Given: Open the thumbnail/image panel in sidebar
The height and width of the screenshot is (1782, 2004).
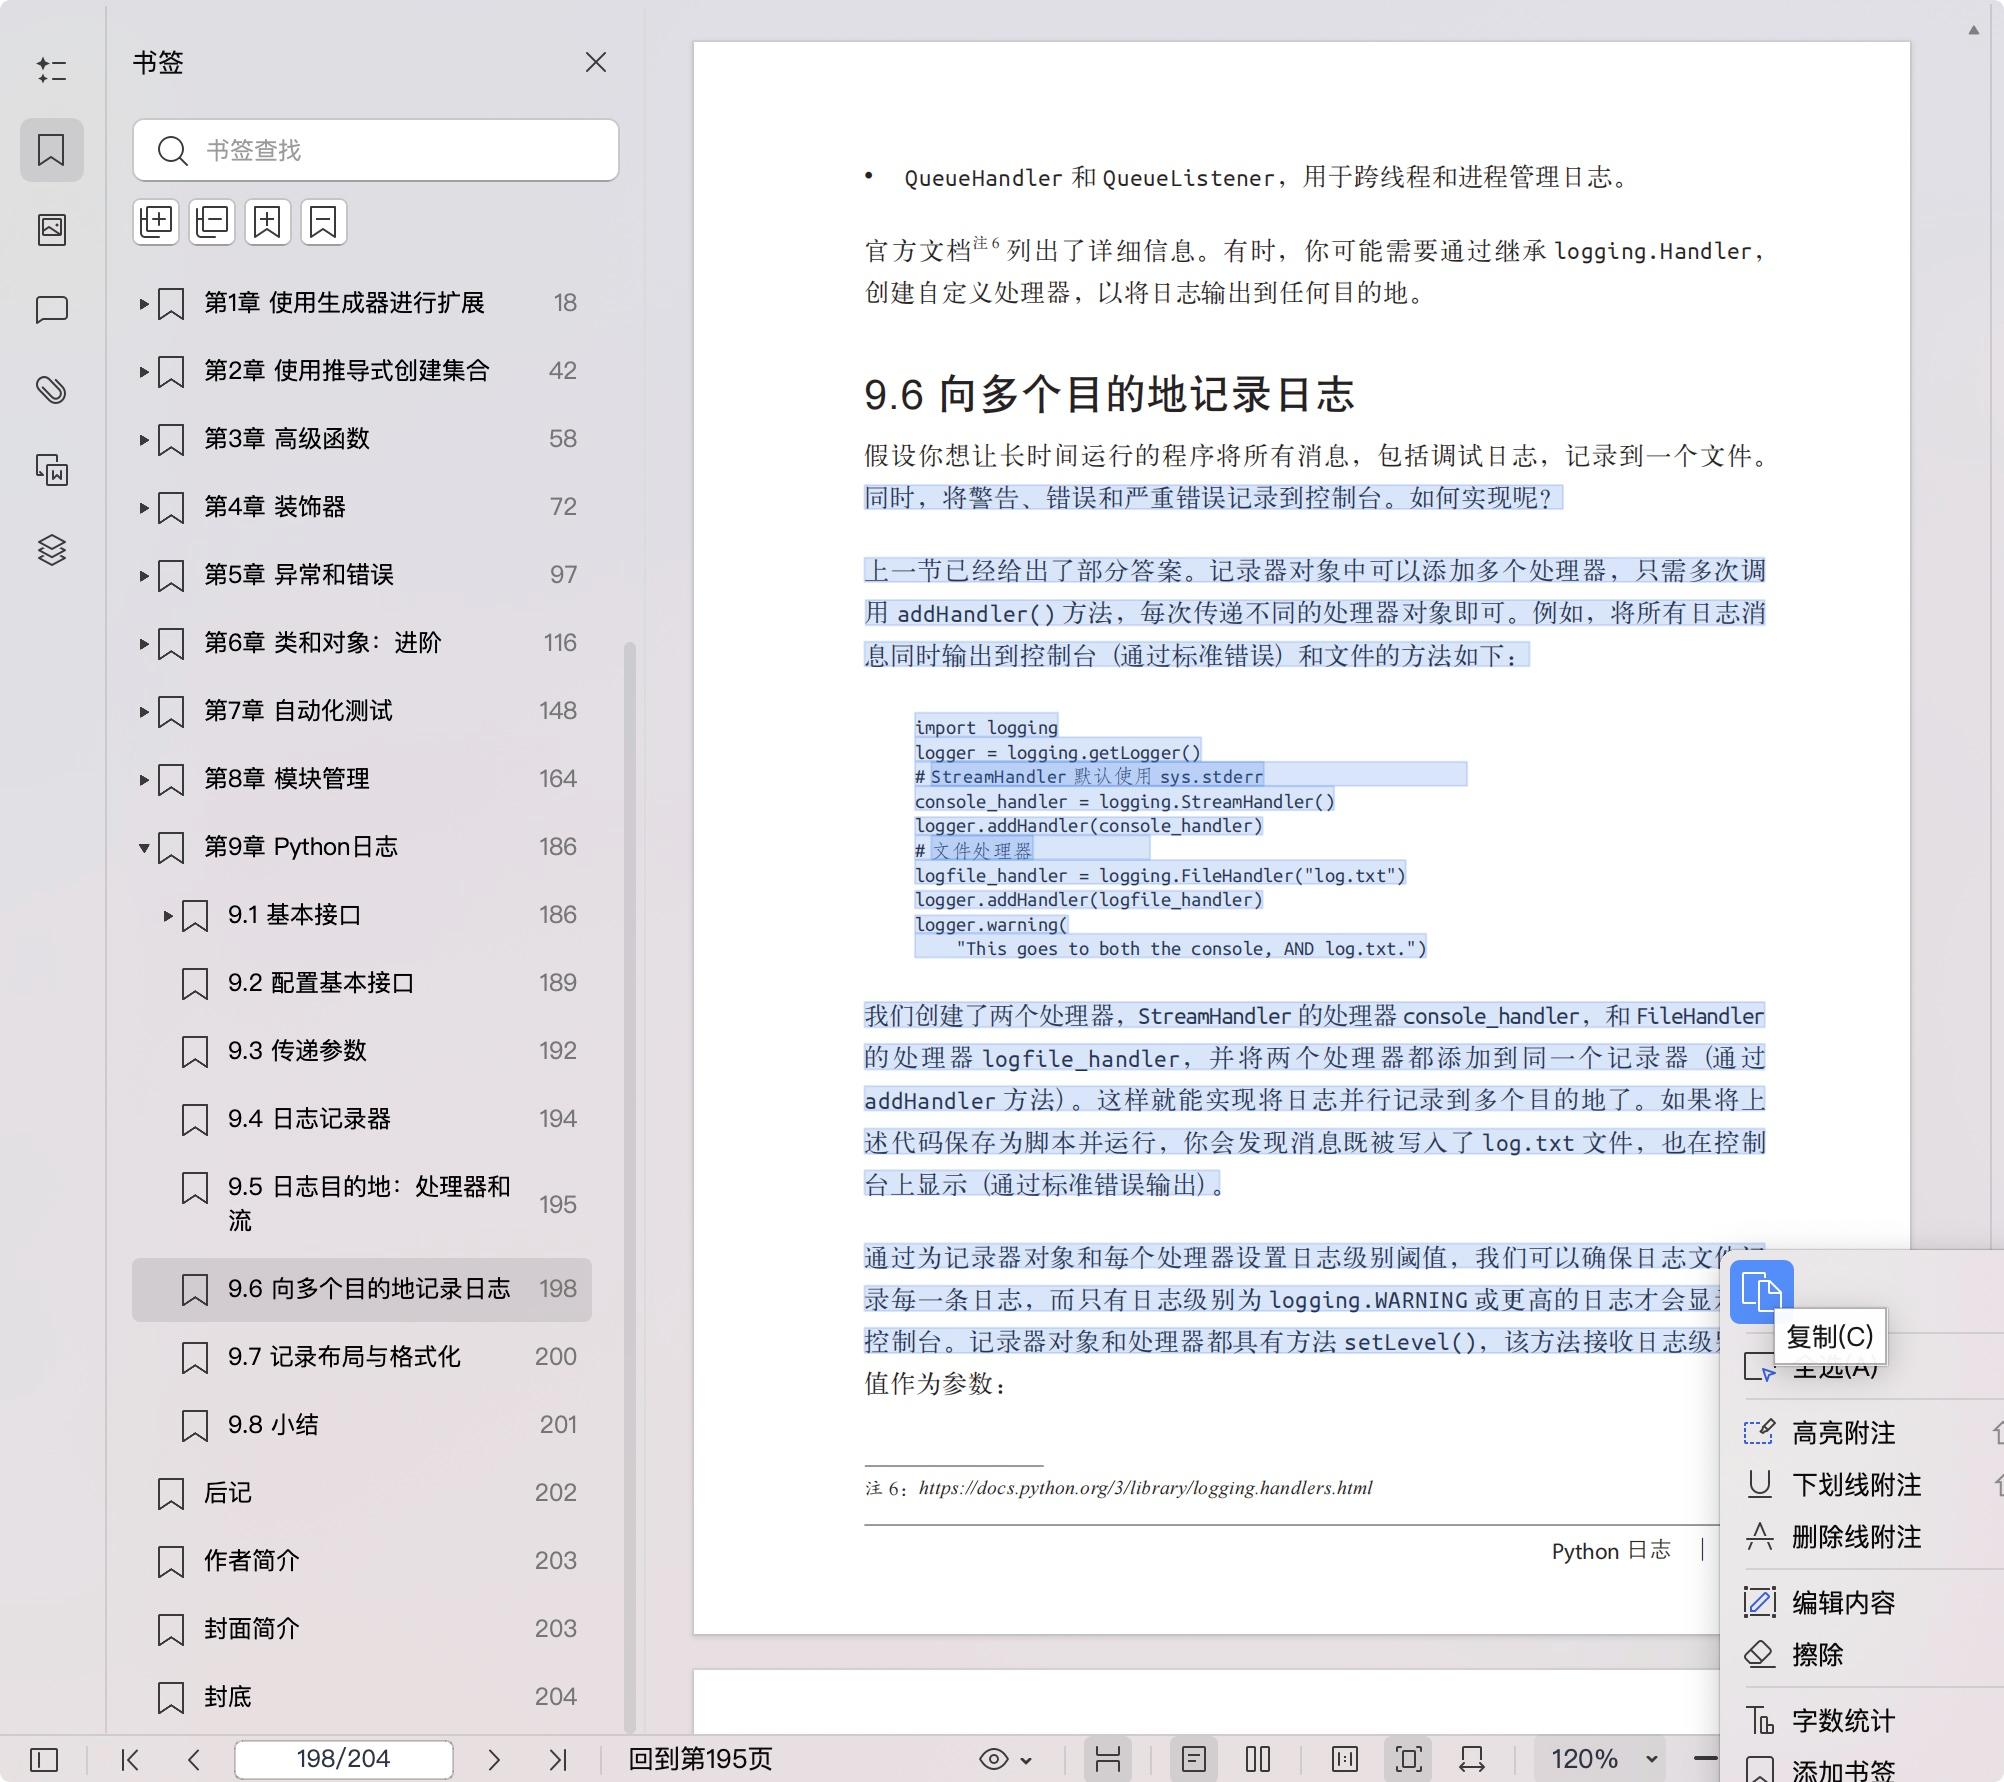Looking at the screenshot, I should [52, 228].
